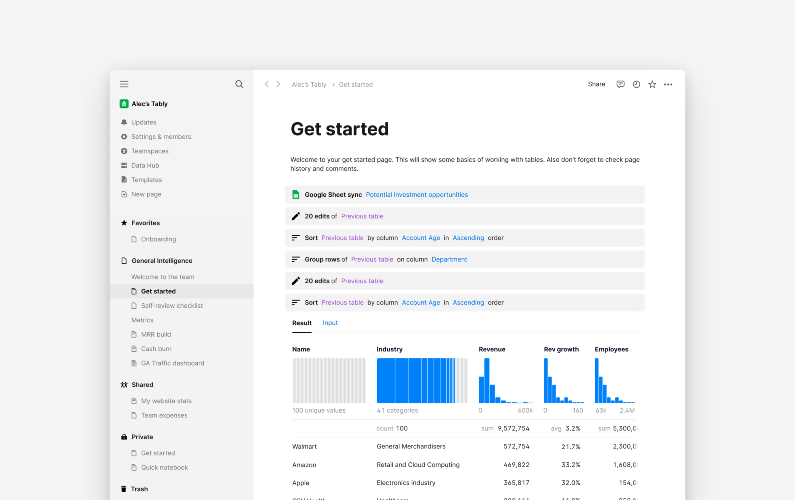Click the Share button

[596, 84]
